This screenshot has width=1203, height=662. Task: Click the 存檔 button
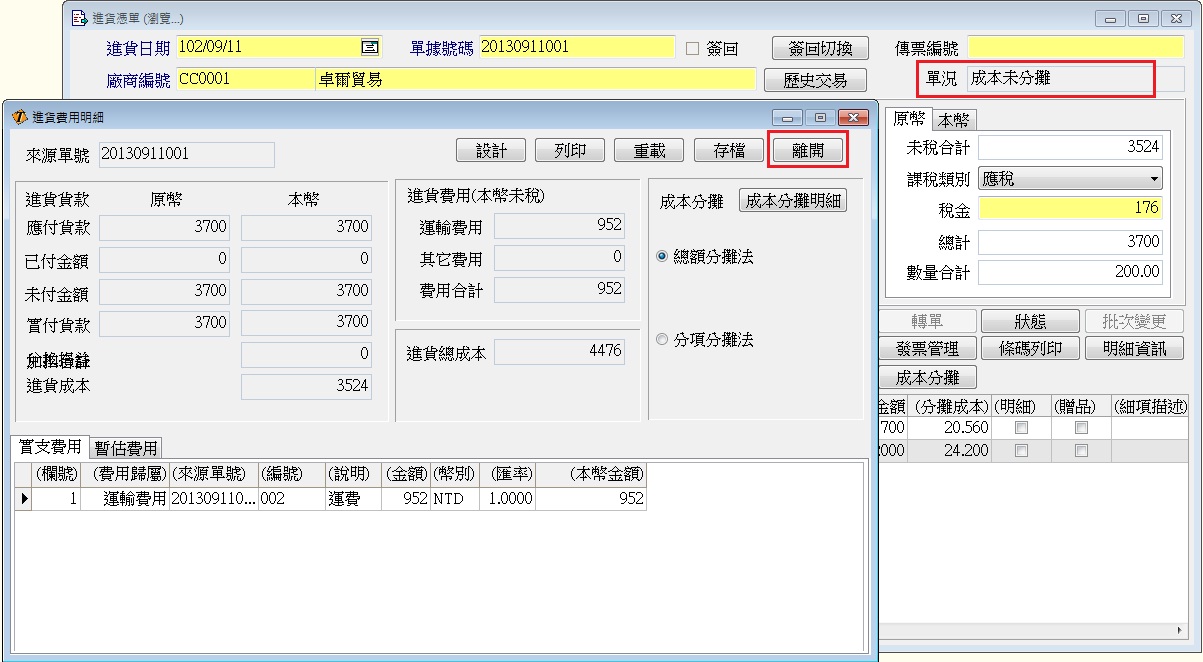728,150
